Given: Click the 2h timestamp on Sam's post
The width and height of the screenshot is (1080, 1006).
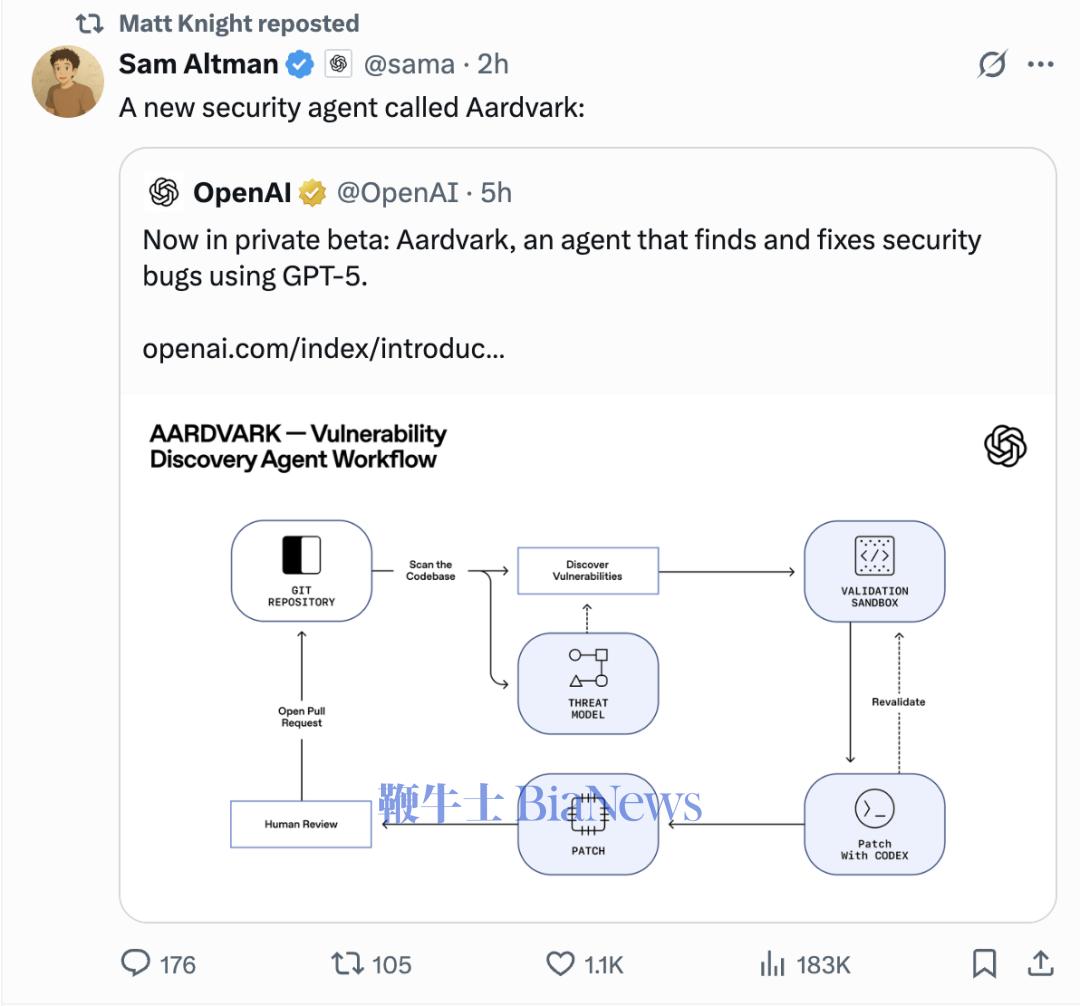Looking at the screenshot, I should tap(493, 64).
